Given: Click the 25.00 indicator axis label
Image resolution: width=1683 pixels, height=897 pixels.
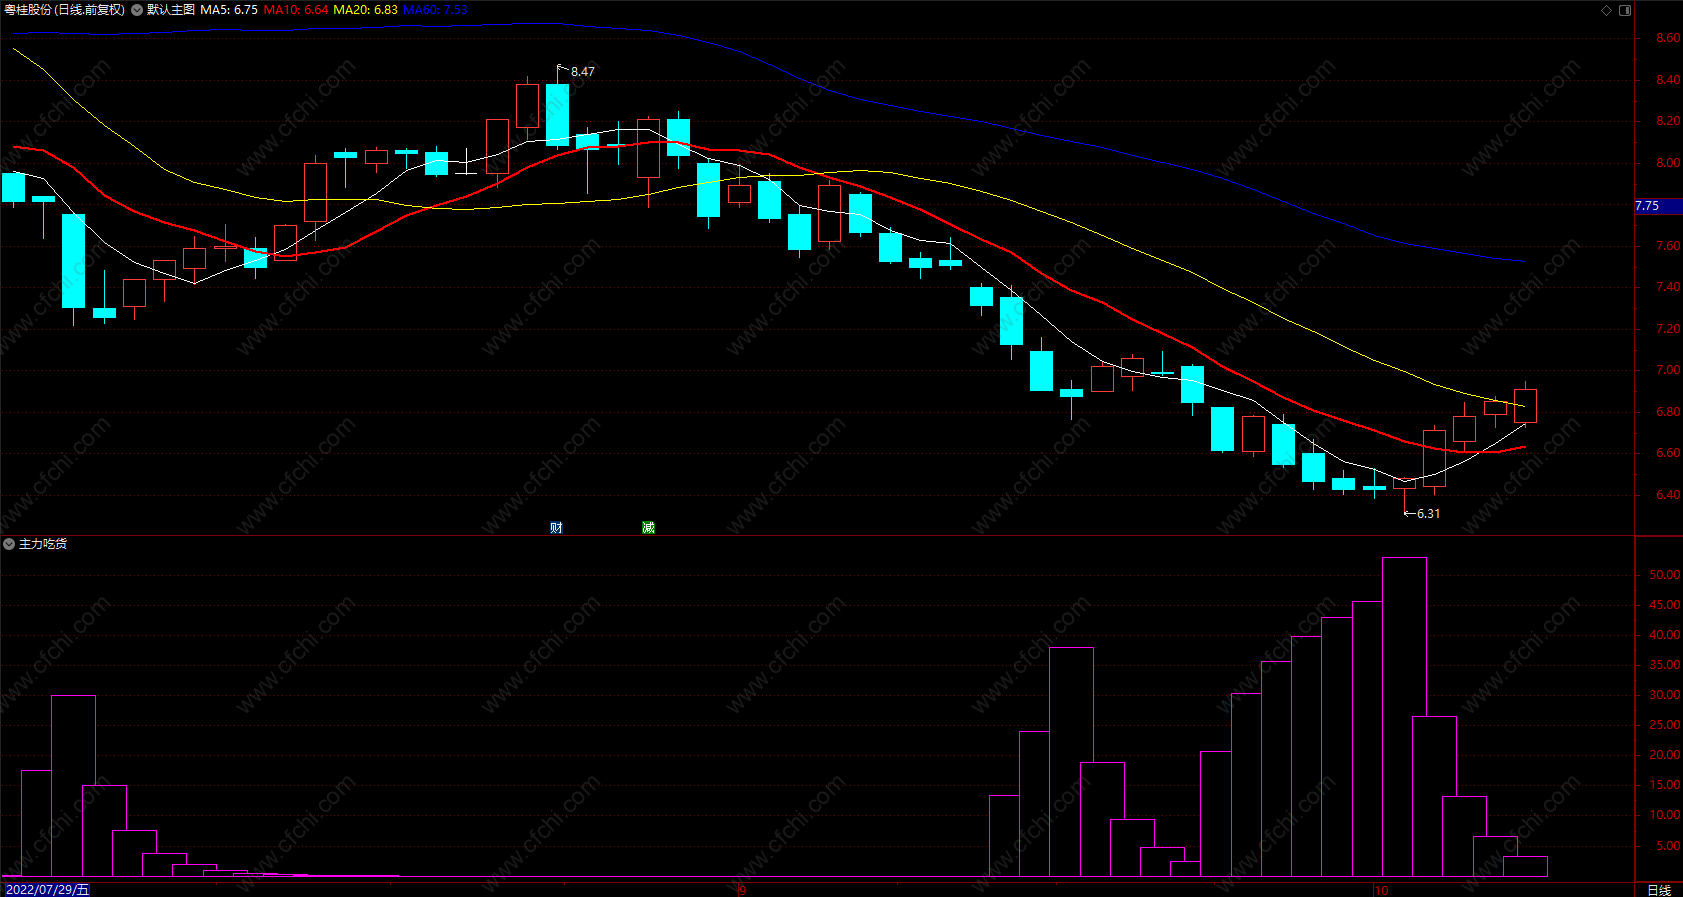Looking at the screenshot, I should (x=1665, y=725).
